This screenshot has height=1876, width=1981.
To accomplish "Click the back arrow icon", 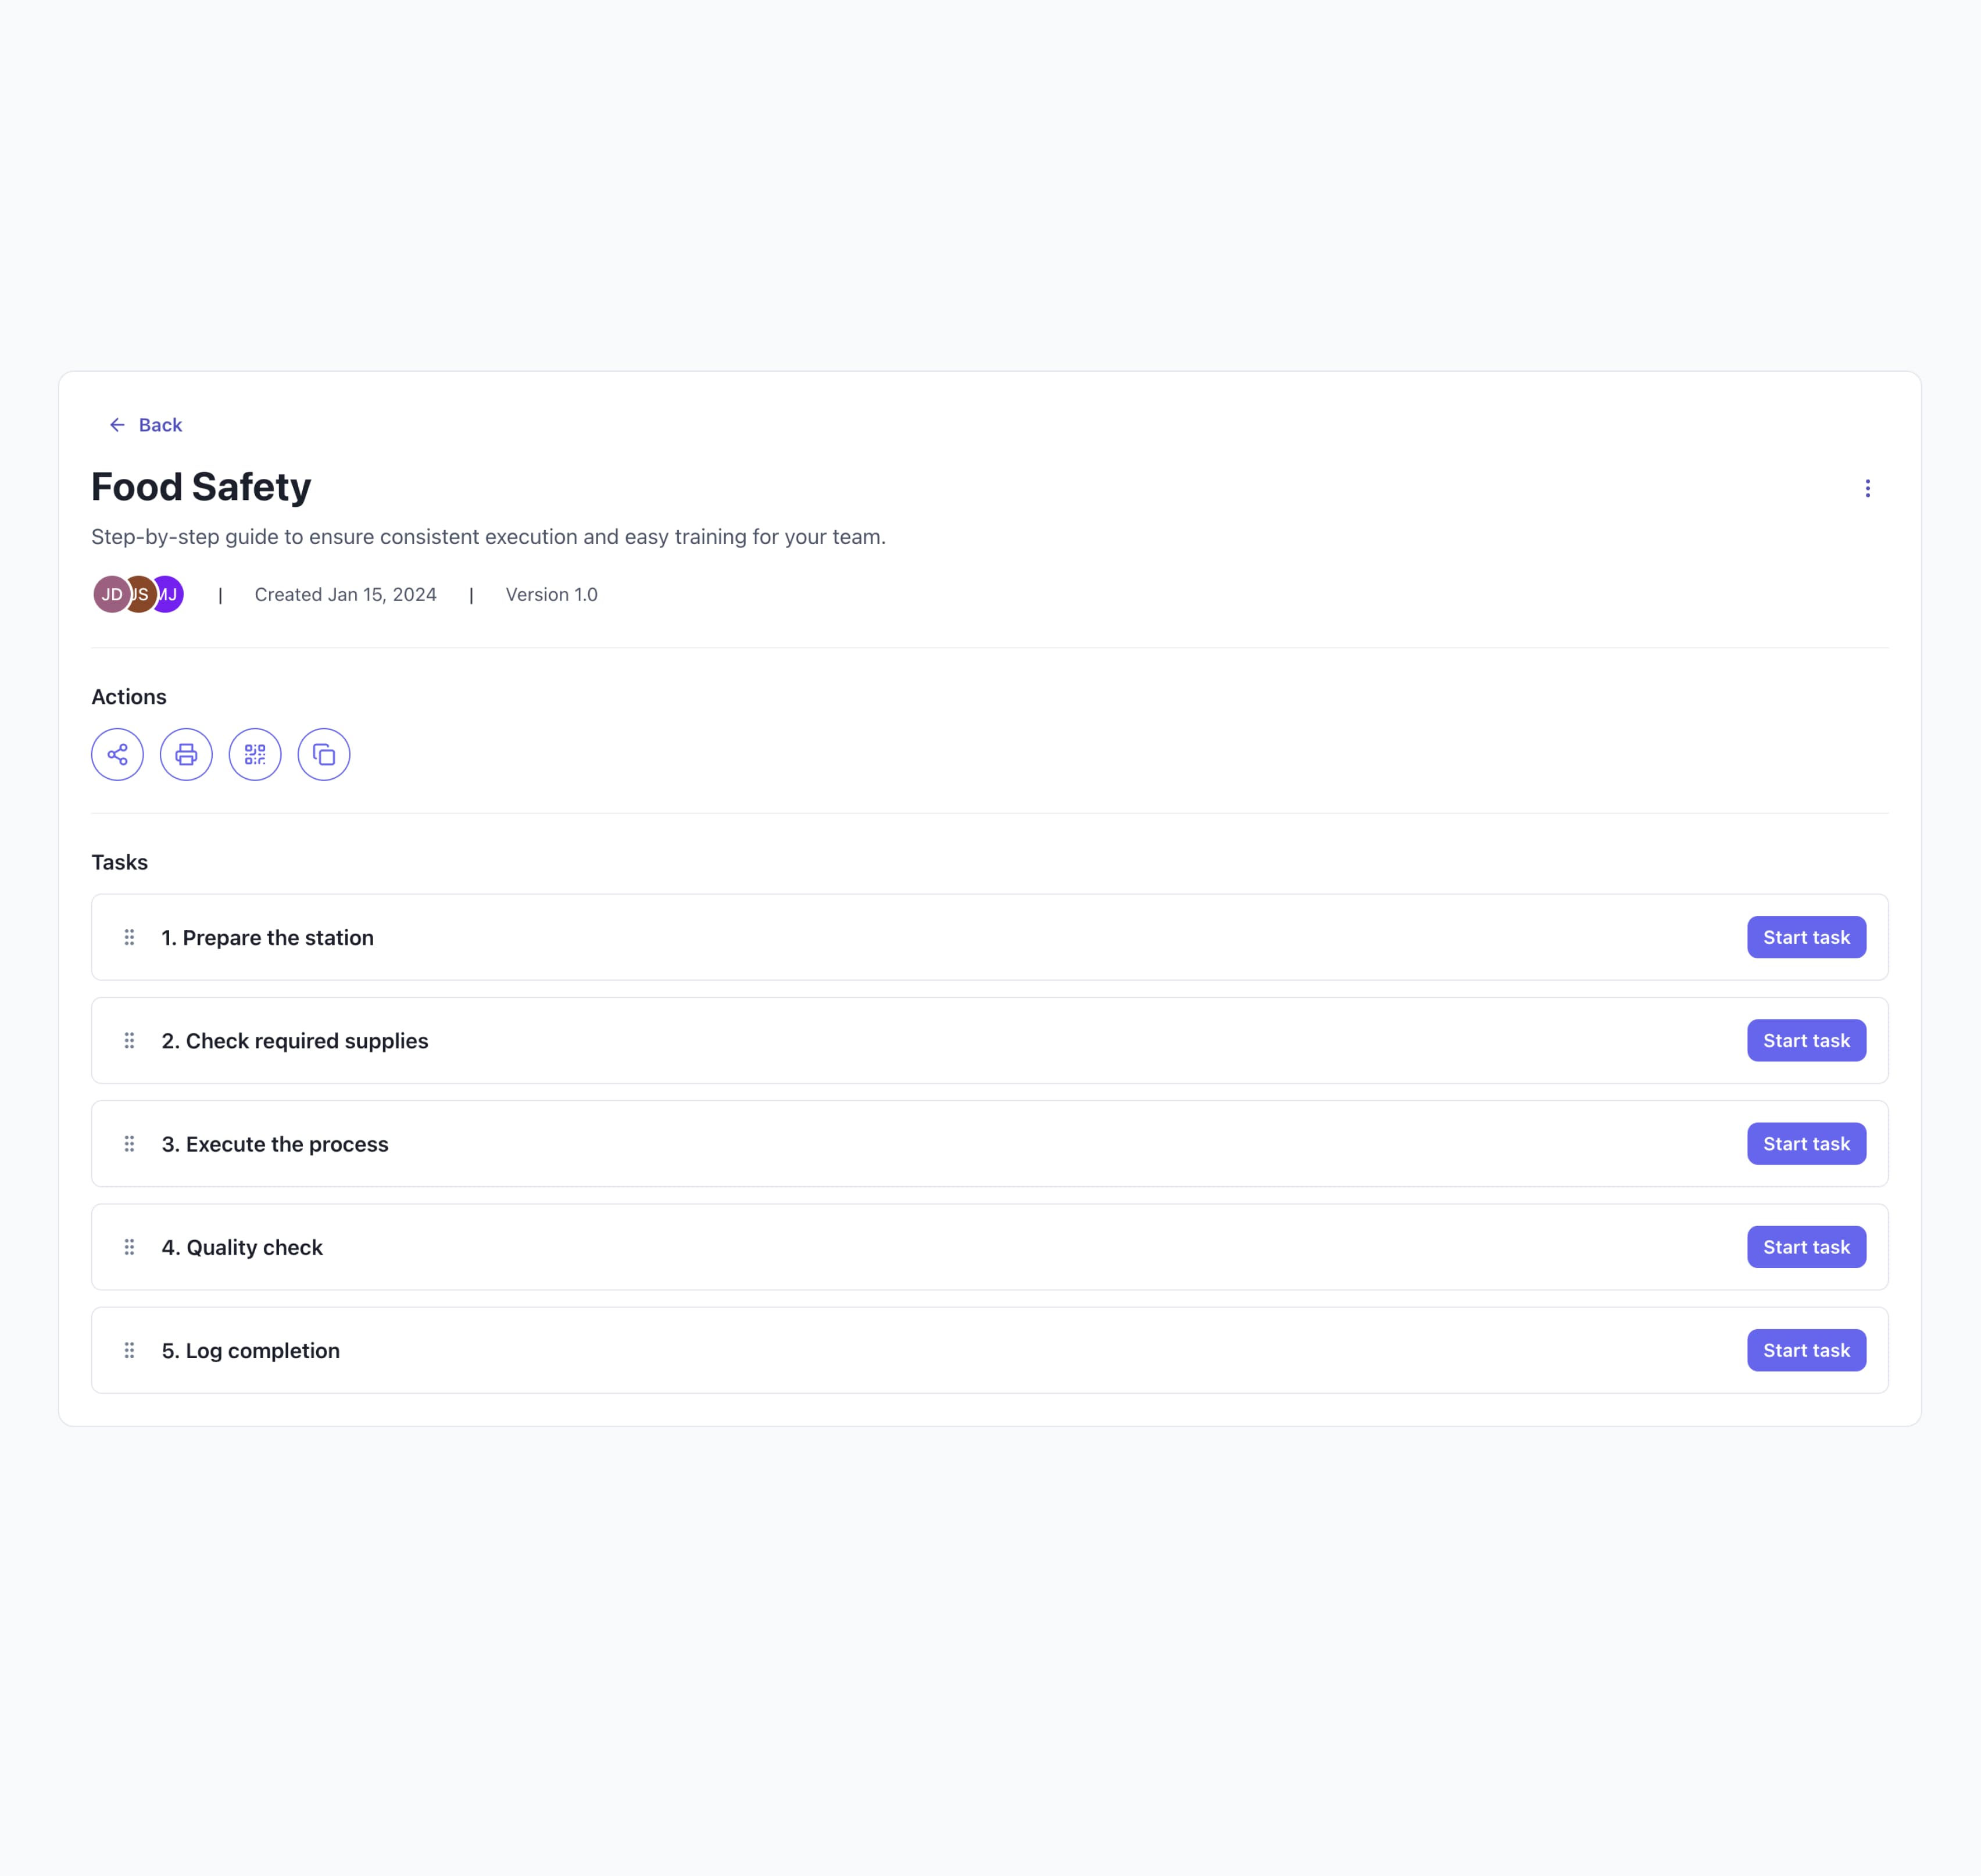I will click(117, 425).
